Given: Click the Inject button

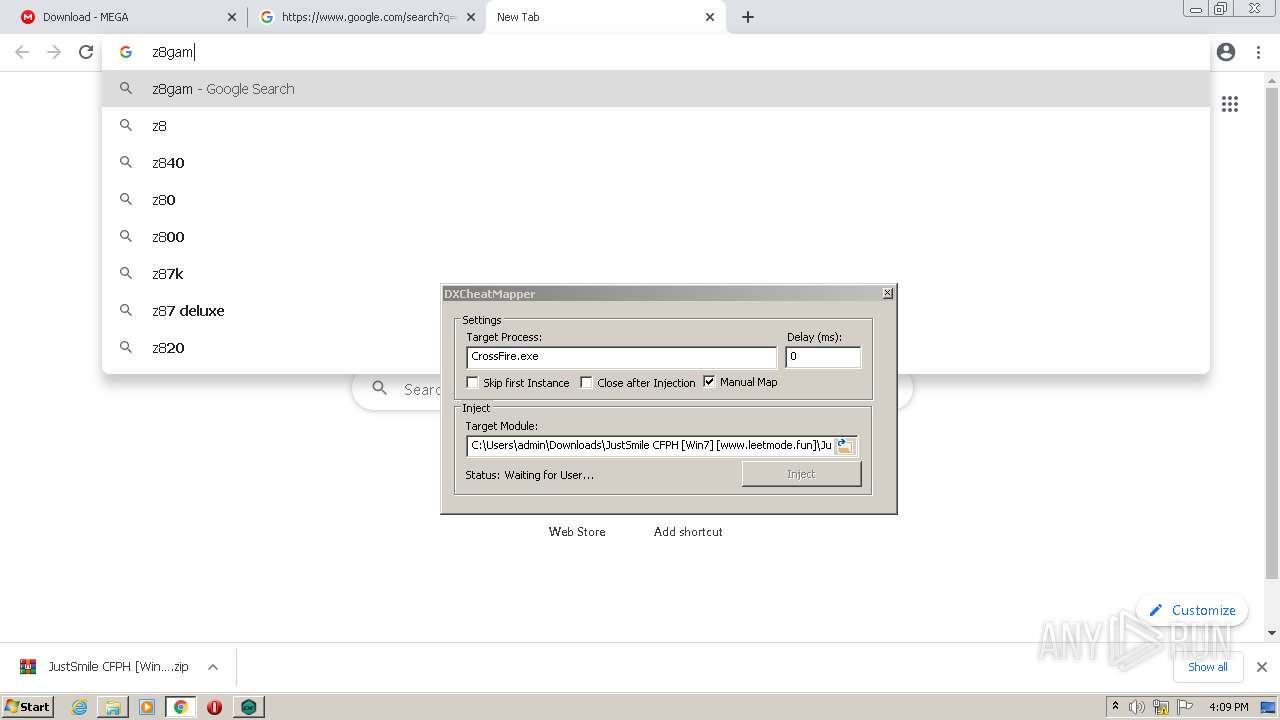Looking at the screenshot, I should [x=801, y=474].
